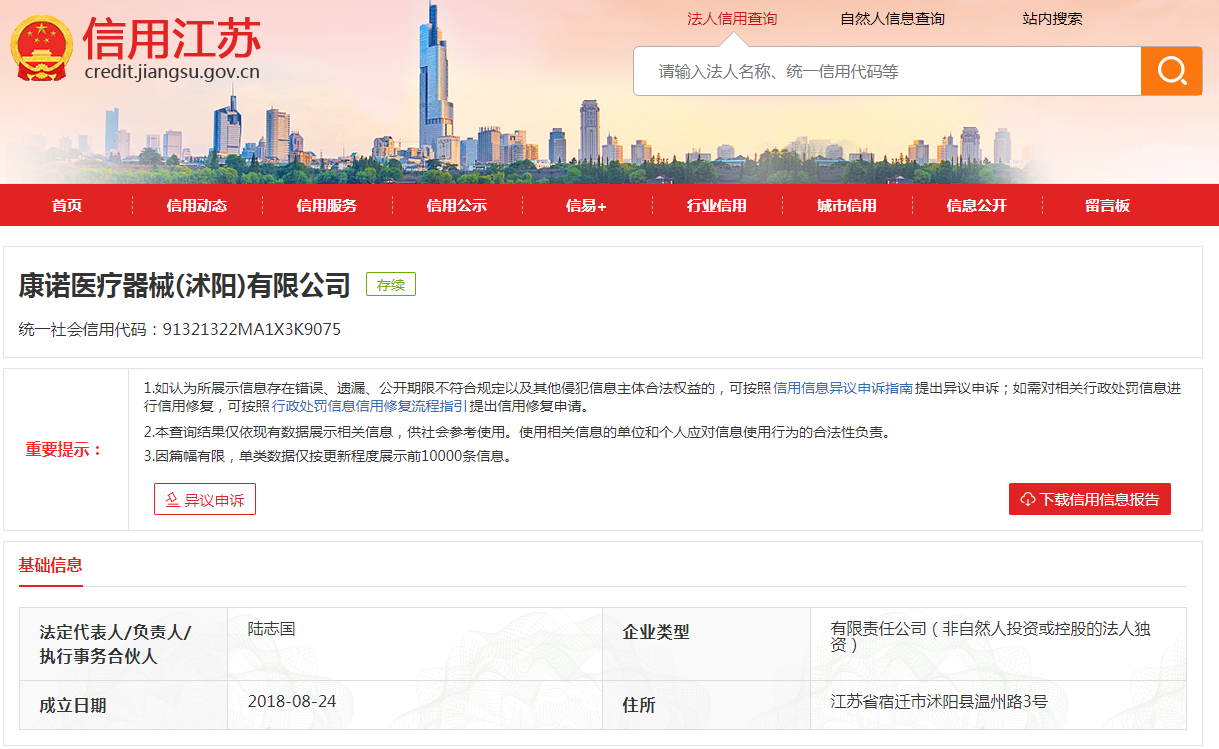Click the 信用信息异议申诉指南 link
This screenshot has height=749, width=1219.
pos(843,388)
